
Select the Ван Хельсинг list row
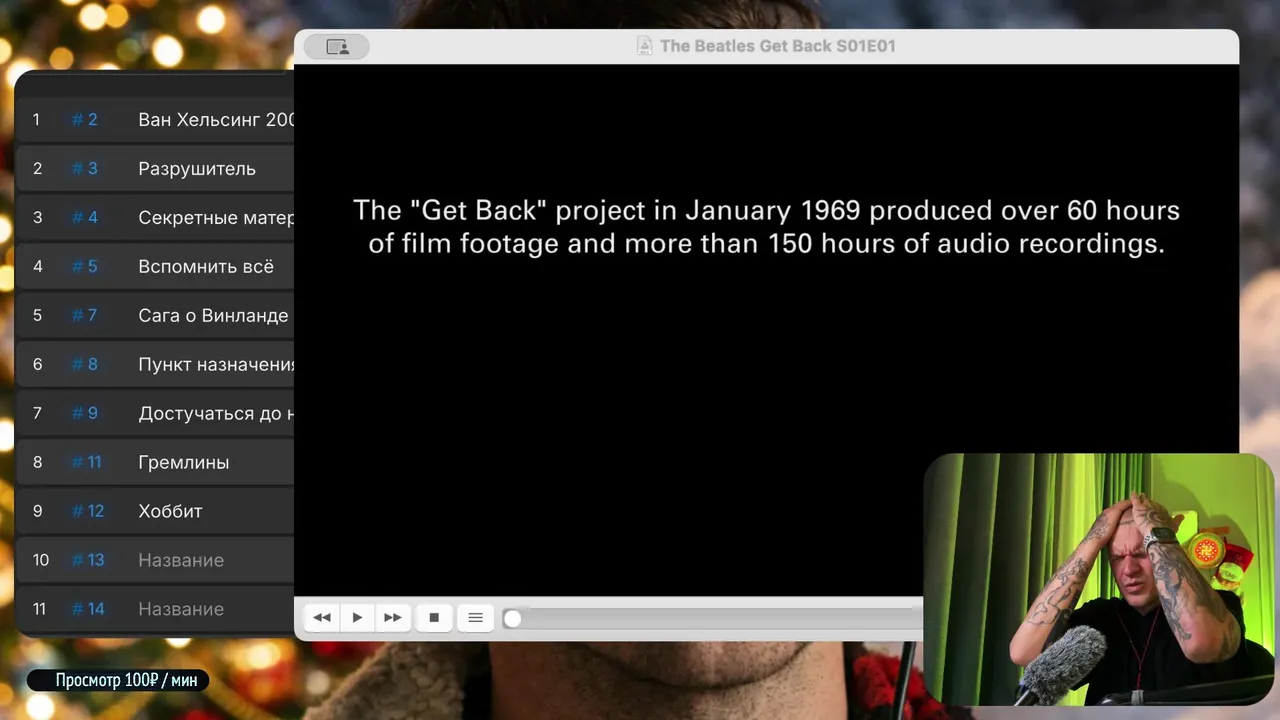[155, 120]
